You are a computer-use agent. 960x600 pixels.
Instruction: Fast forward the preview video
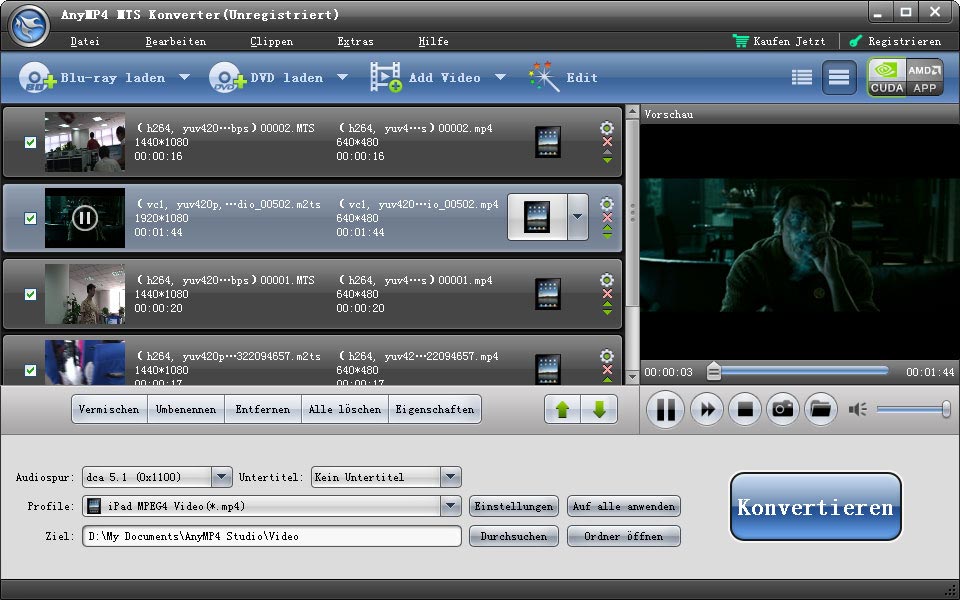tap(707, 409)
